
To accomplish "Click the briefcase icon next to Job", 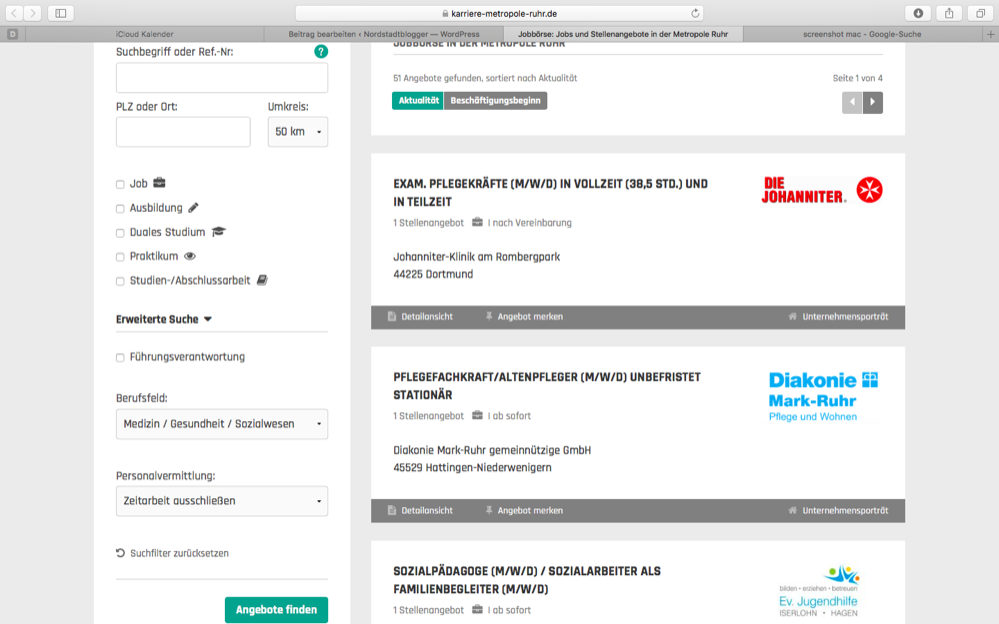I will tap(159, 183).
